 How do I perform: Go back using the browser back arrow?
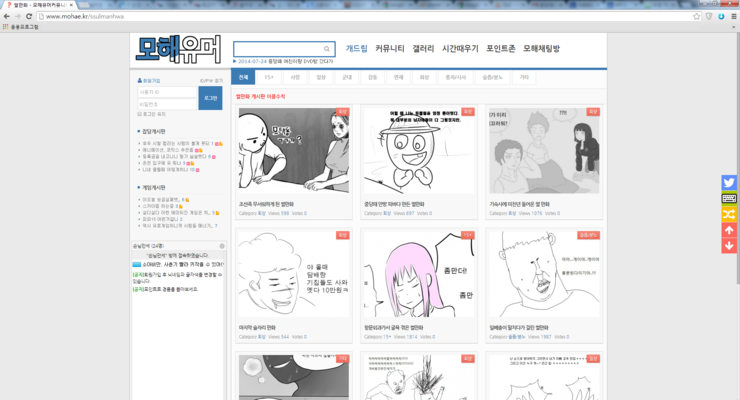(x=7, y=16)
